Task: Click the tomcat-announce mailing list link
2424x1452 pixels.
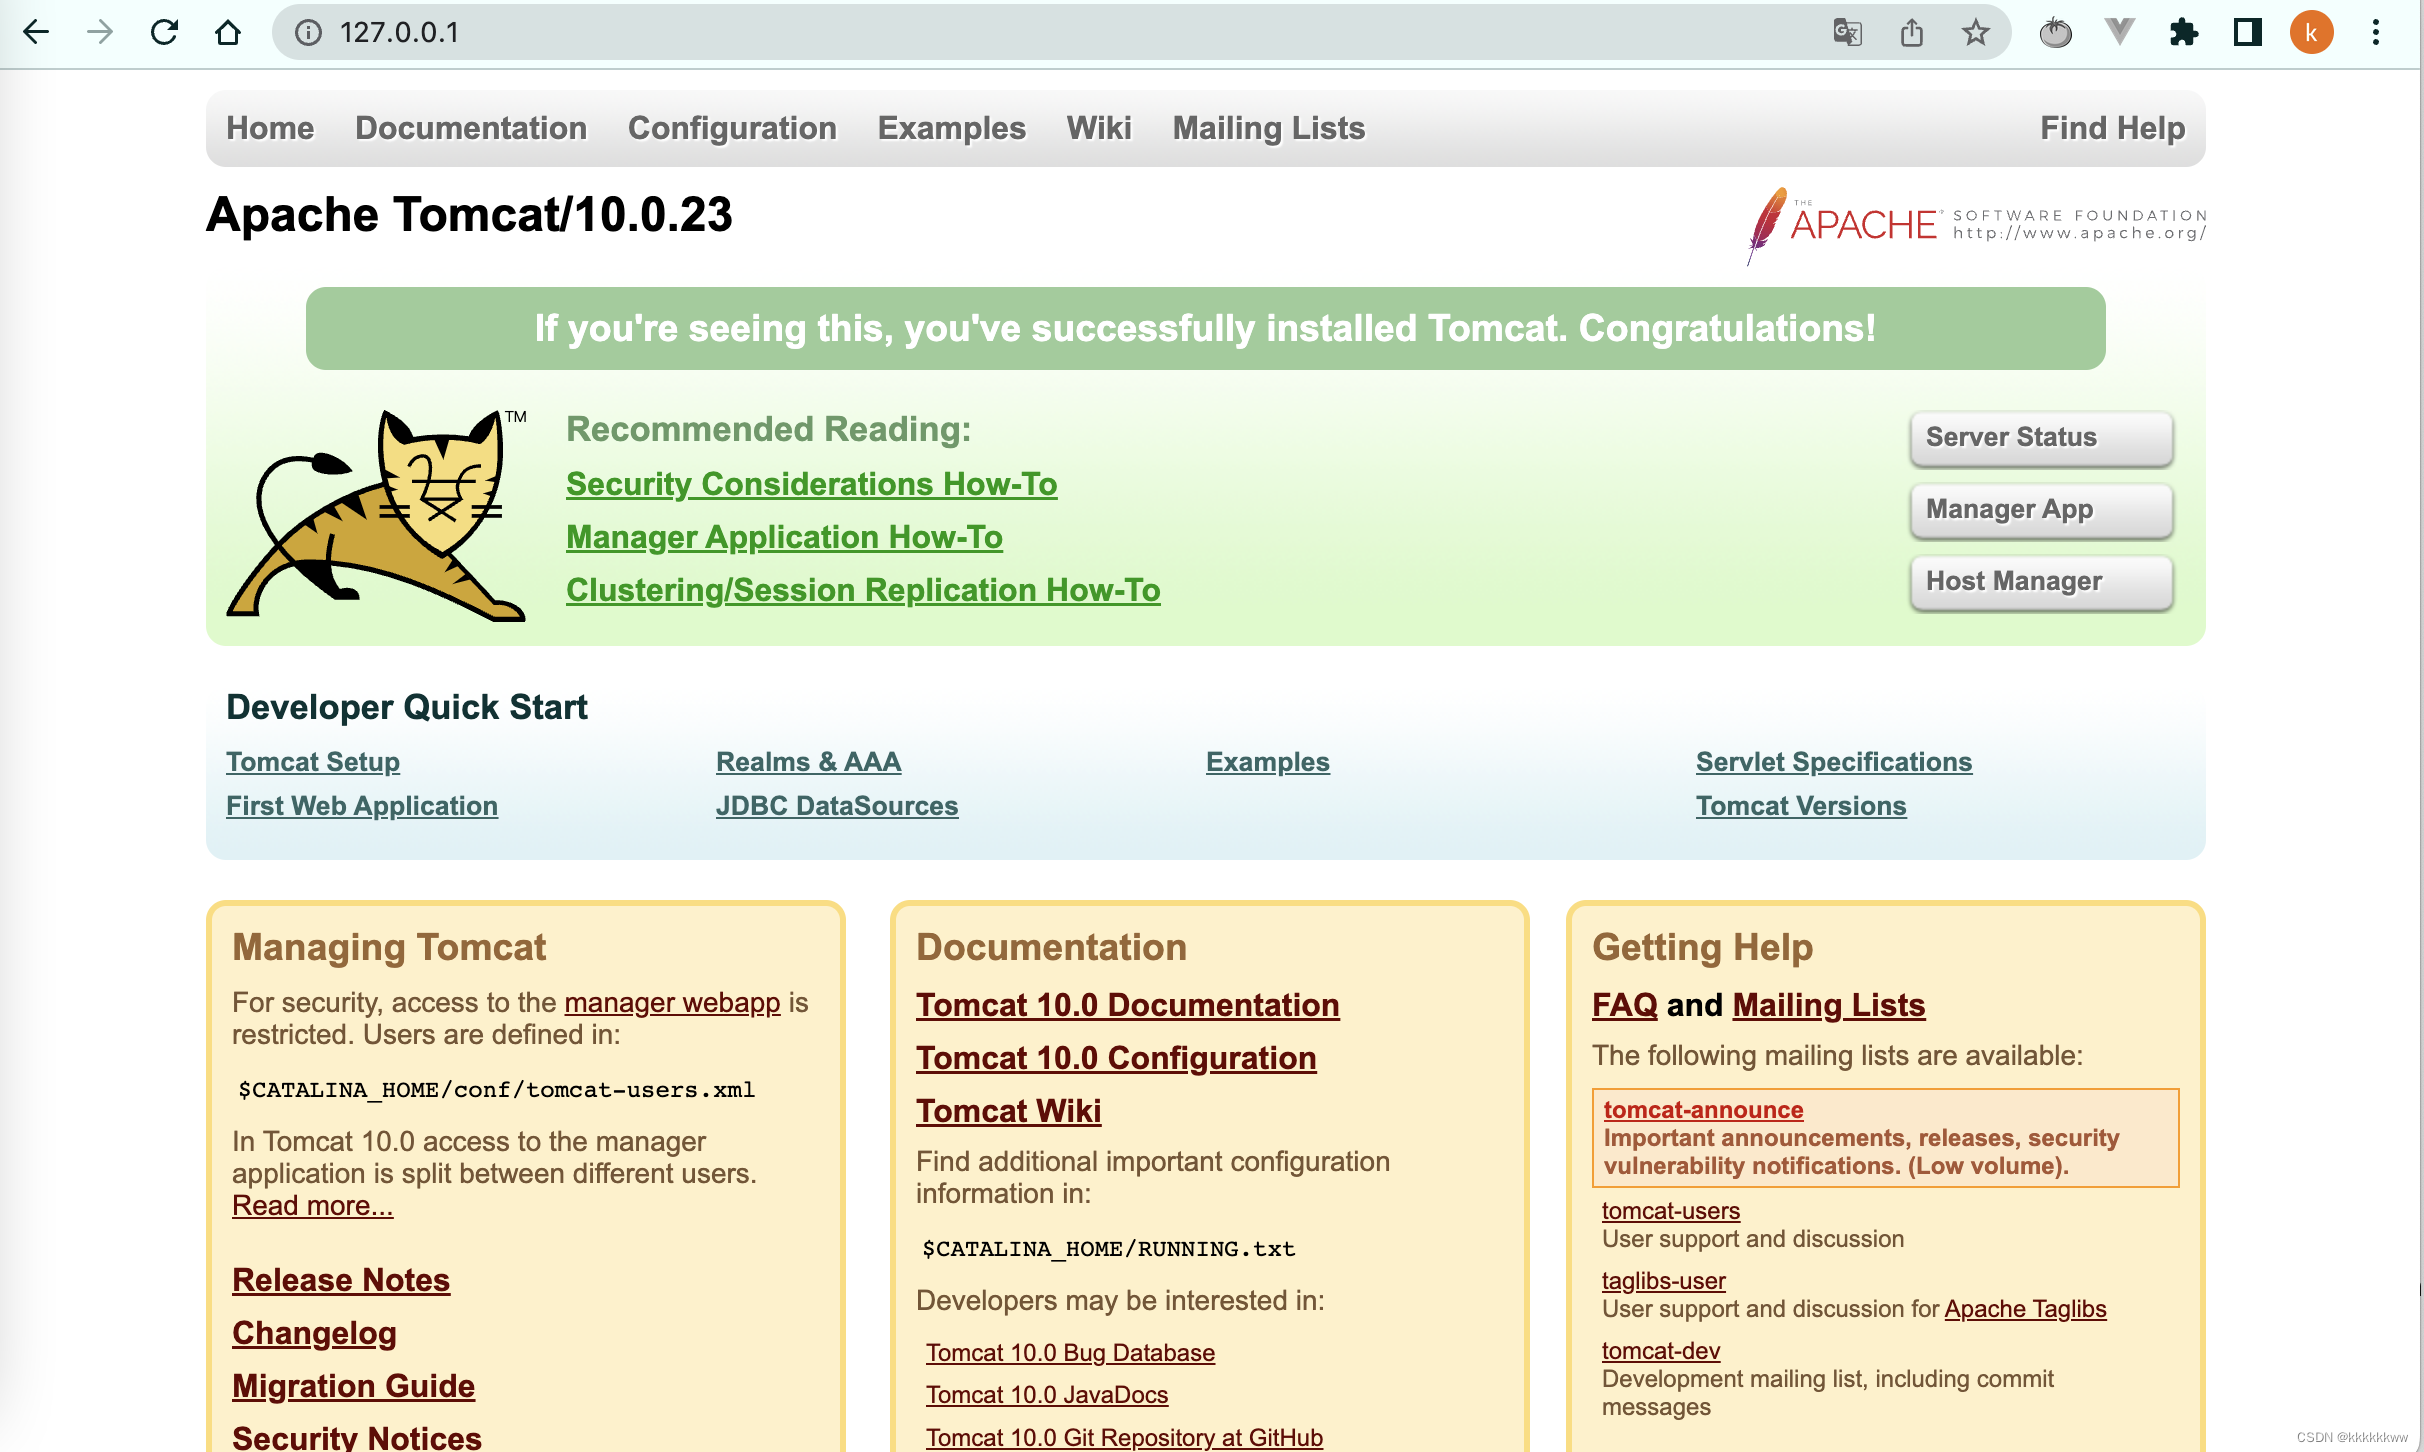Action: pyautogui.click(x=1702, y=1108)
